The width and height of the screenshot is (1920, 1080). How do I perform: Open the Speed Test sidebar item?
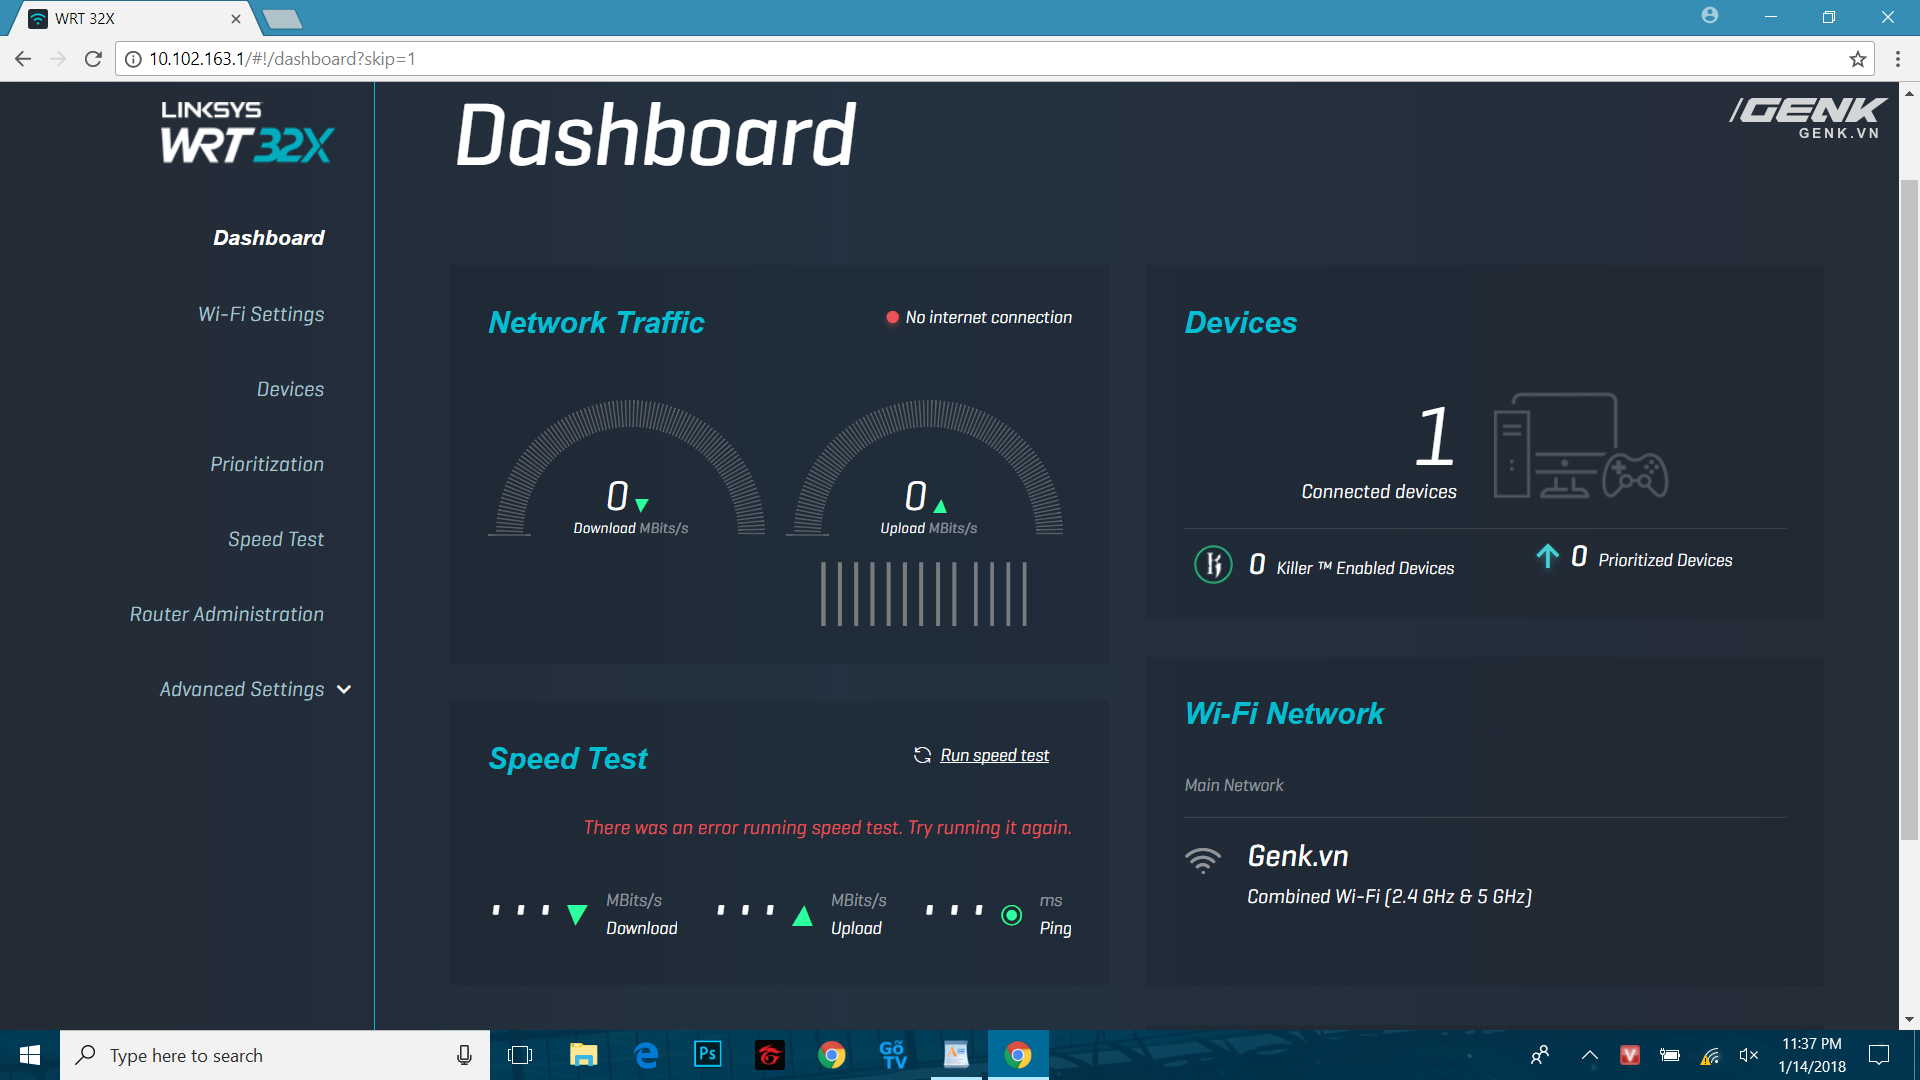tap(276, 539)
